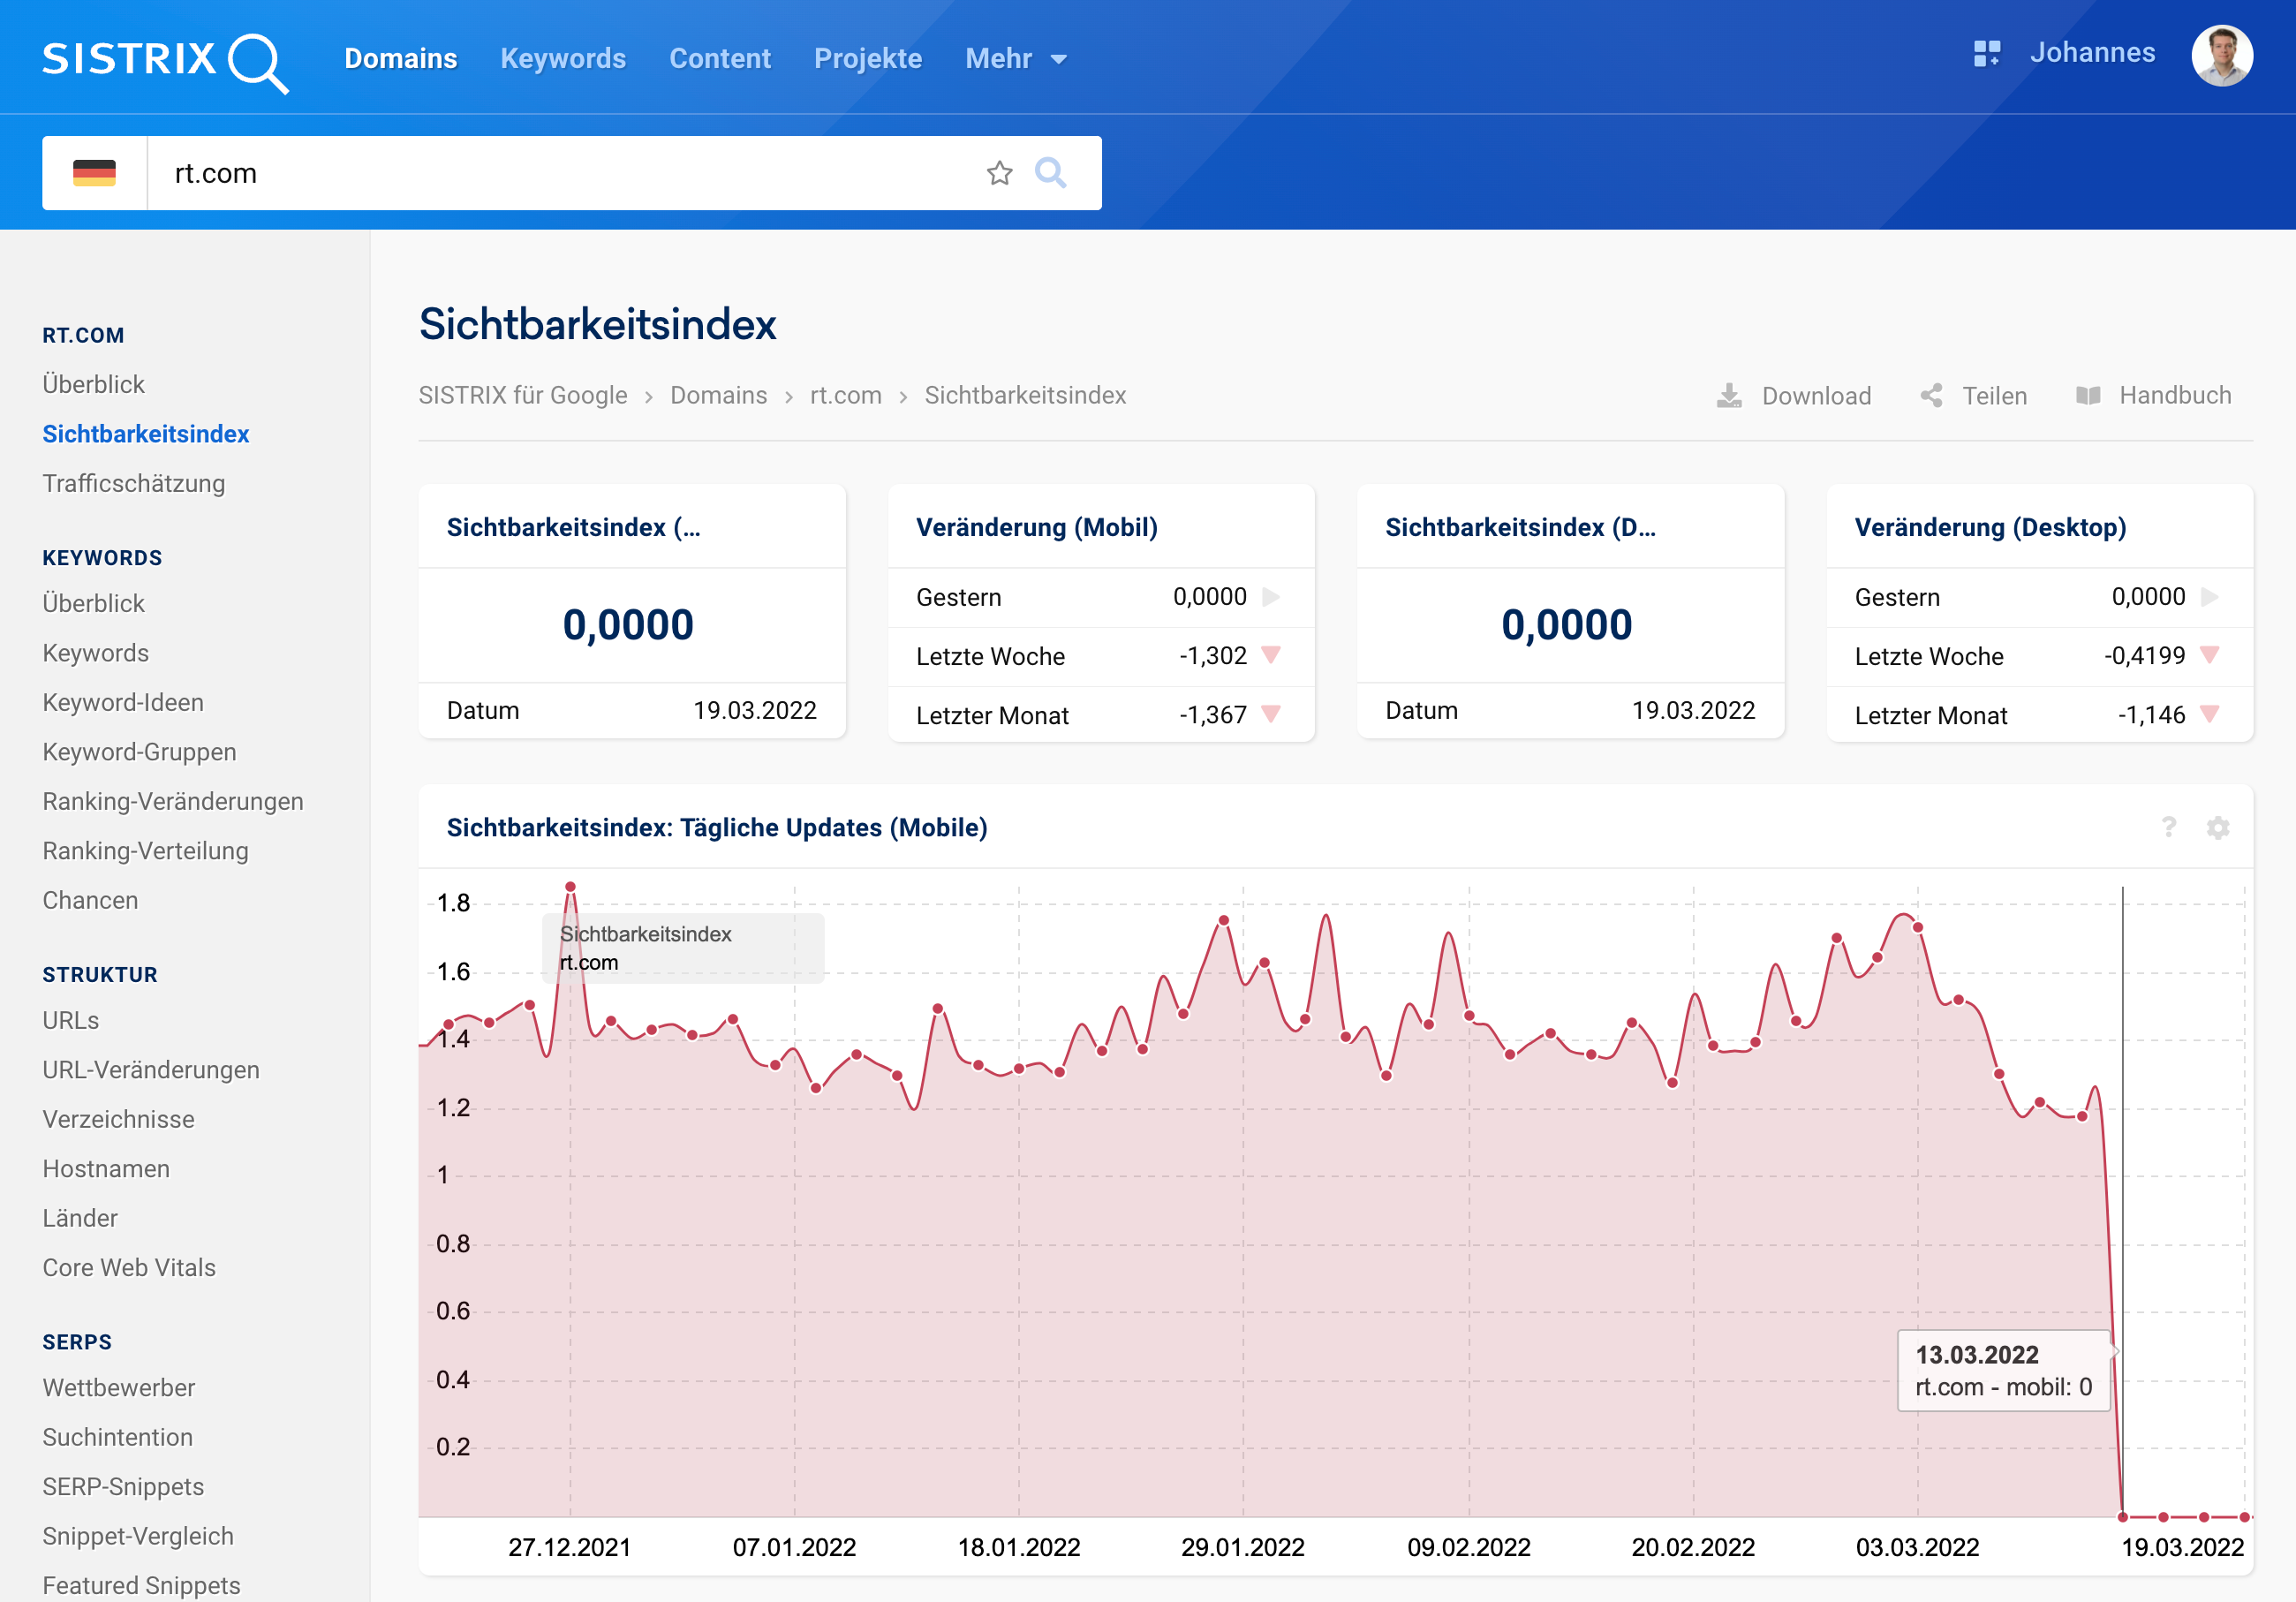Open chart settings gear icon
Image resolution: width=2296 pixels, height=1602 pixels.
[2217, 827]
